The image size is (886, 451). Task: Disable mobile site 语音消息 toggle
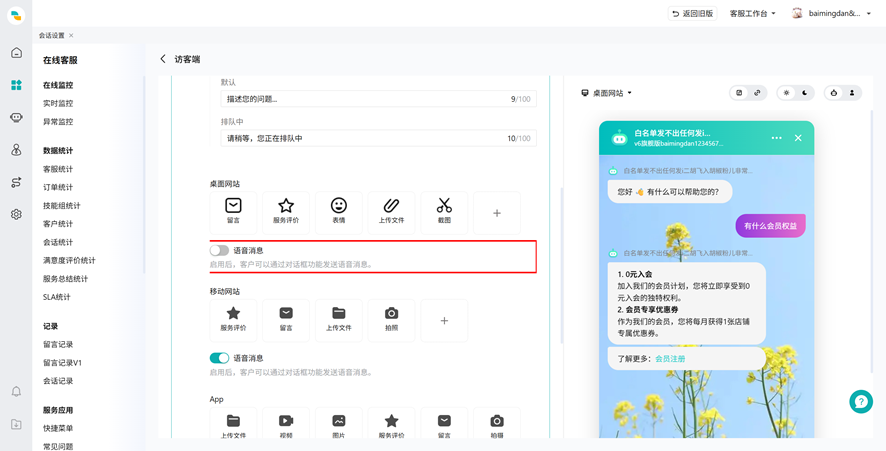(219, 358)
